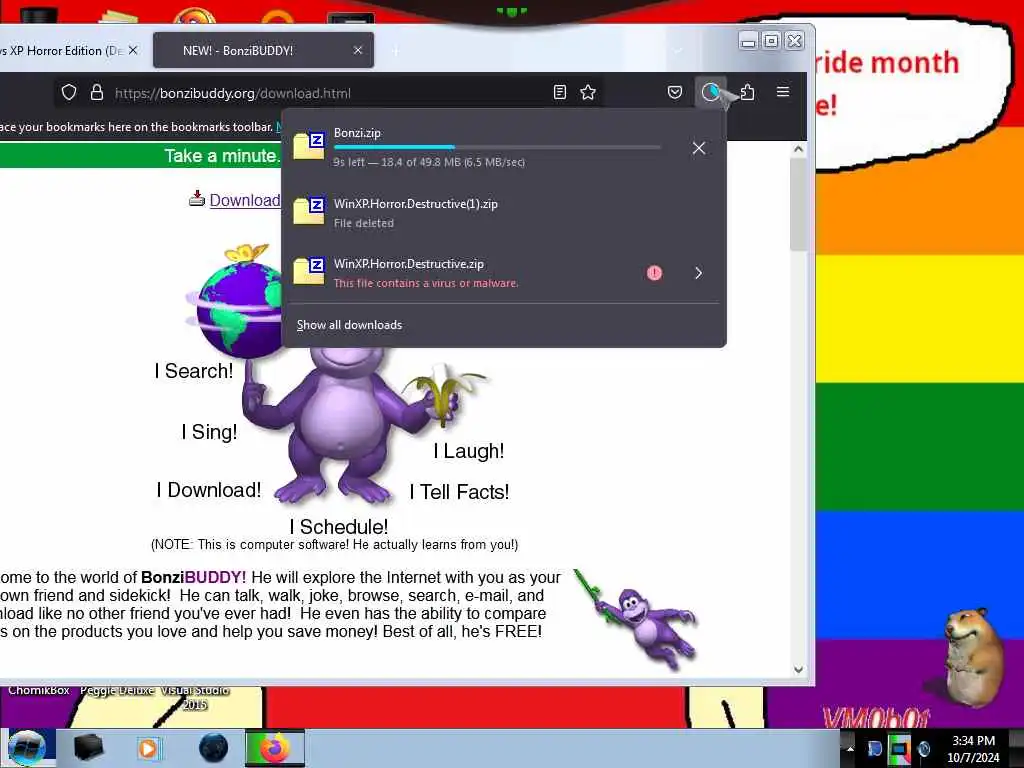Click the Take a minute green banner

click(140, 155)
